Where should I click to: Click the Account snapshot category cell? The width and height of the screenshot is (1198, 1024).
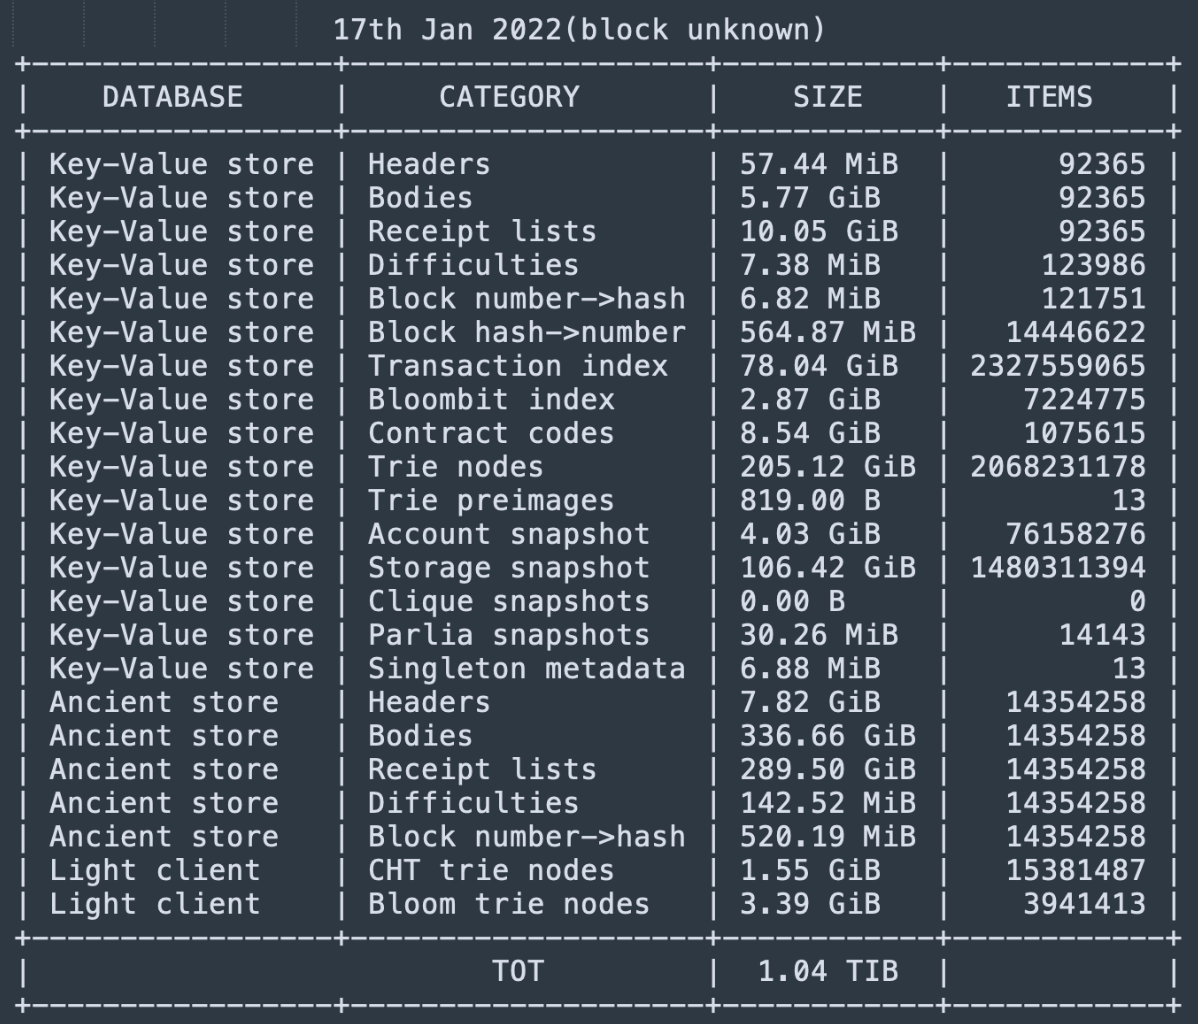[x=508, y=534]
